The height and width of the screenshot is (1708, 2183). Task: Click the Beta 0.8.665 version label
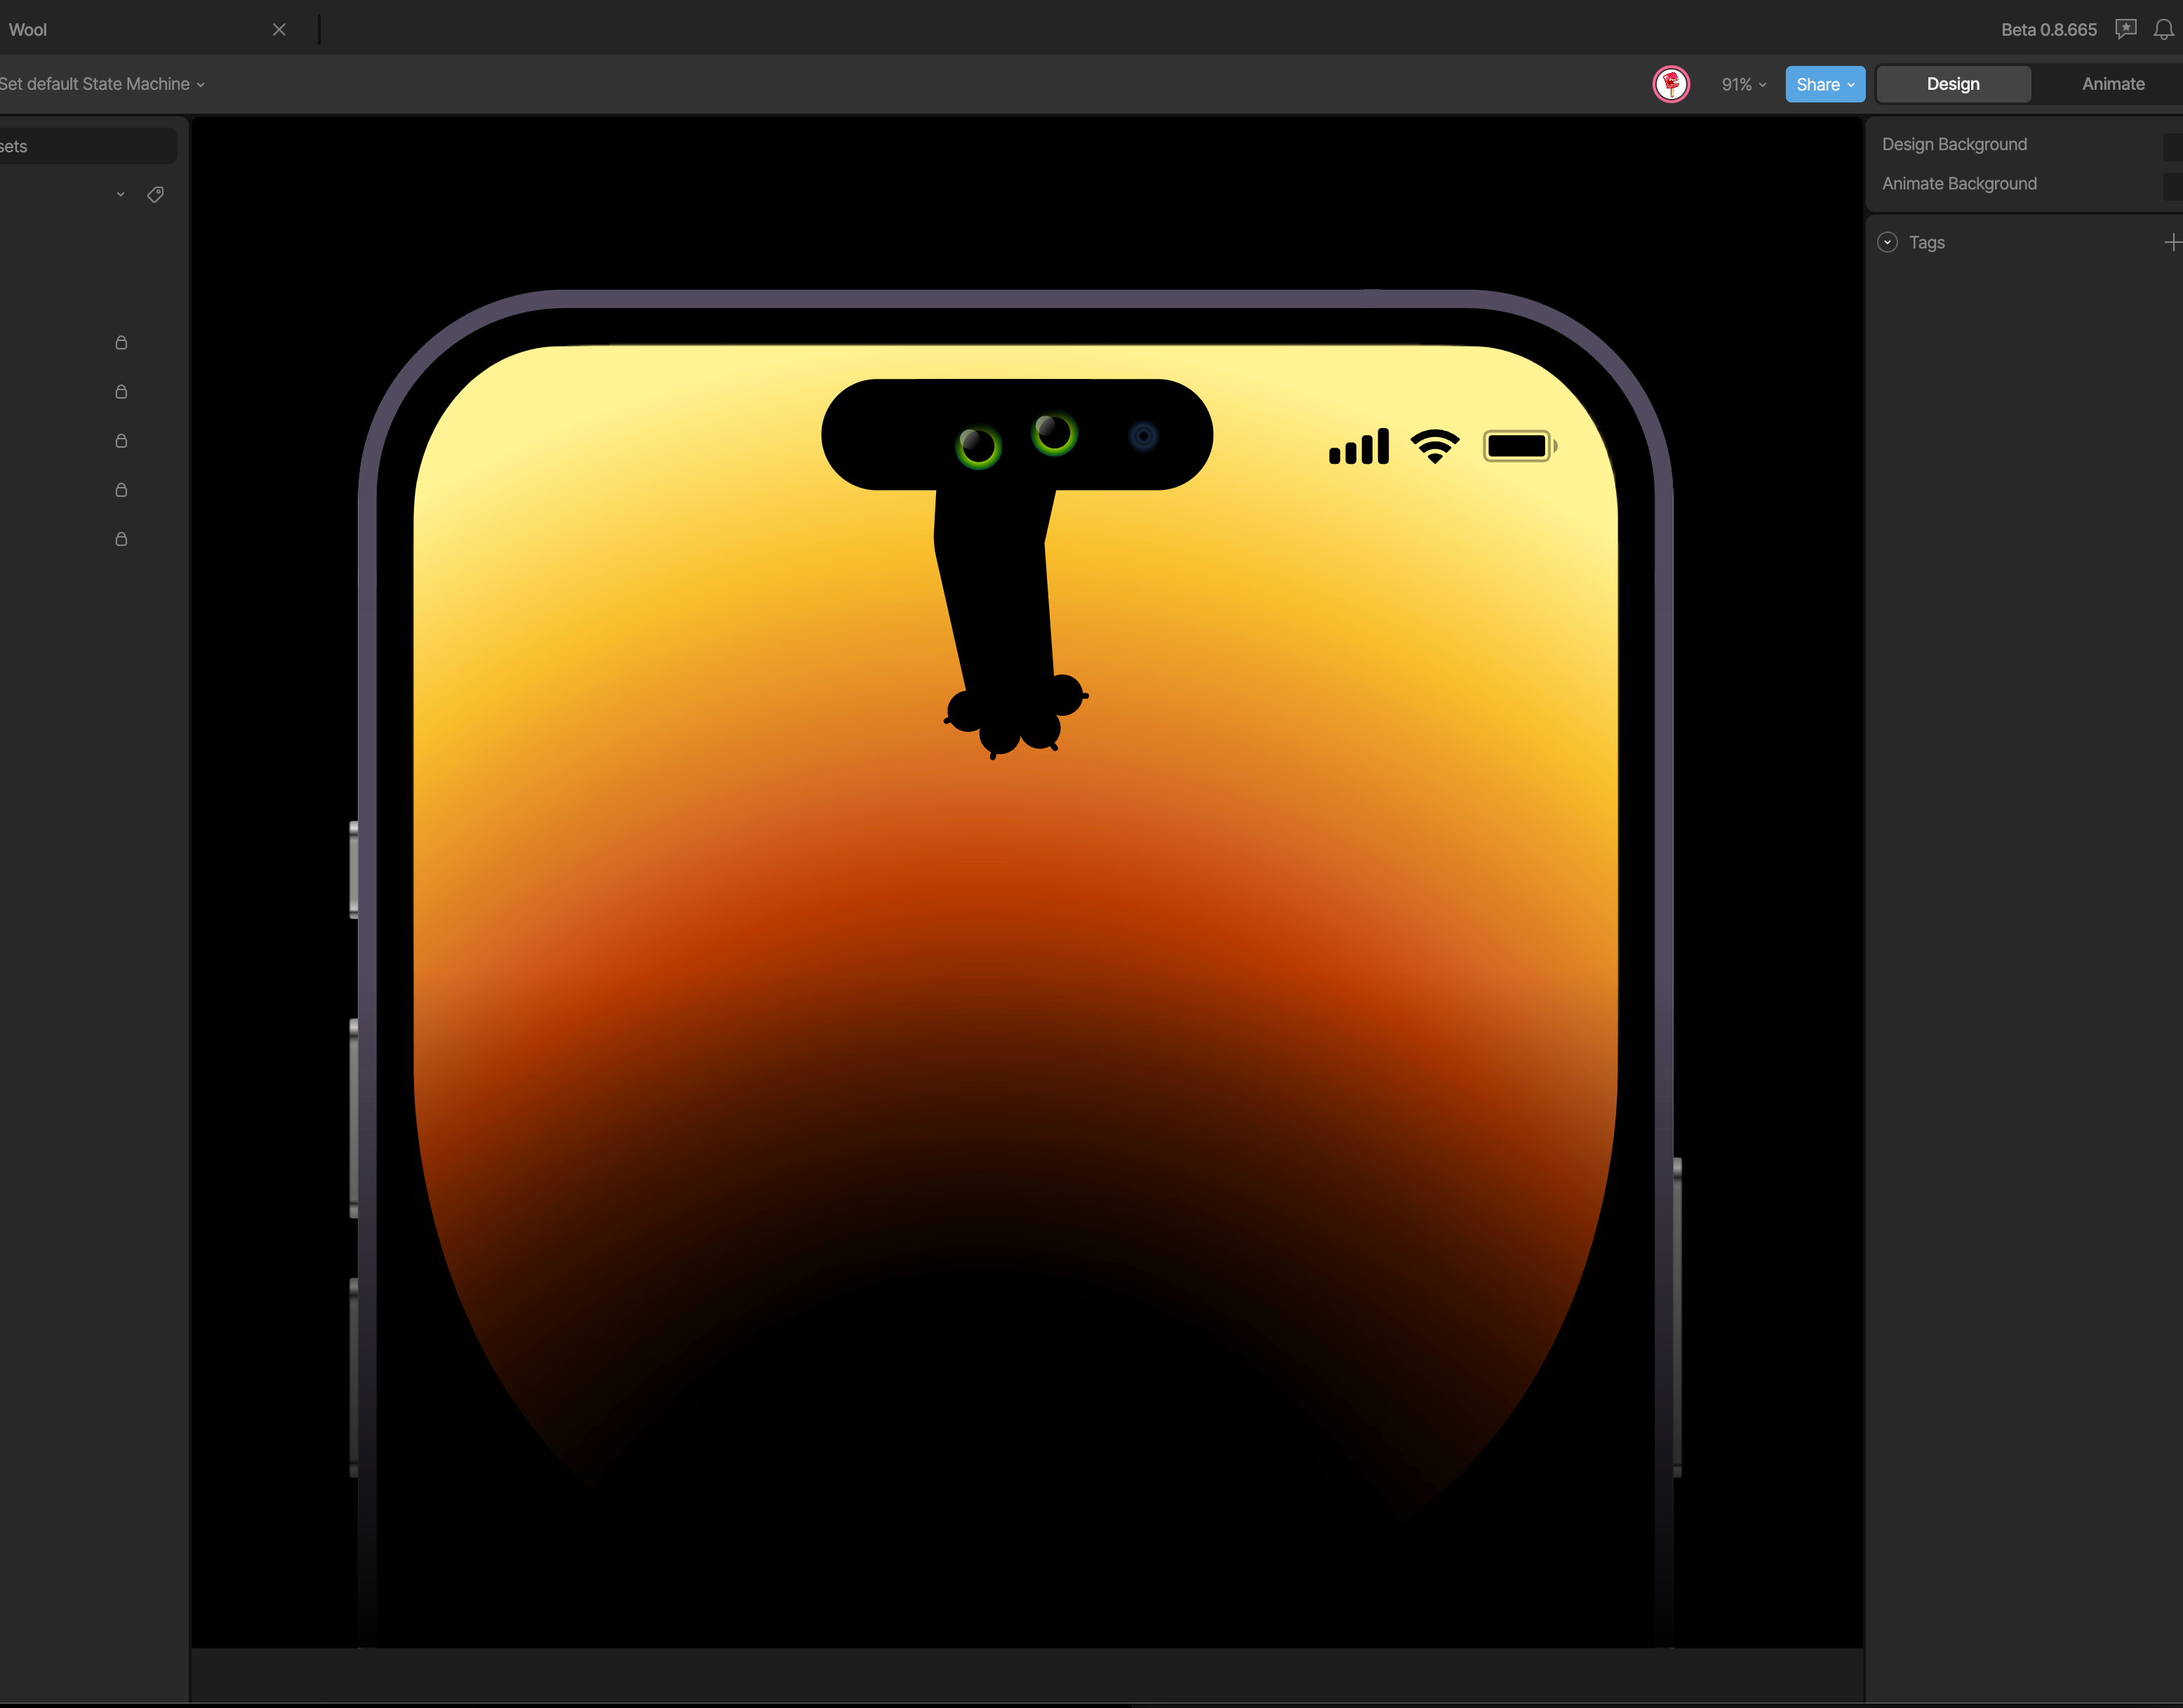[x=2049, y=30]
